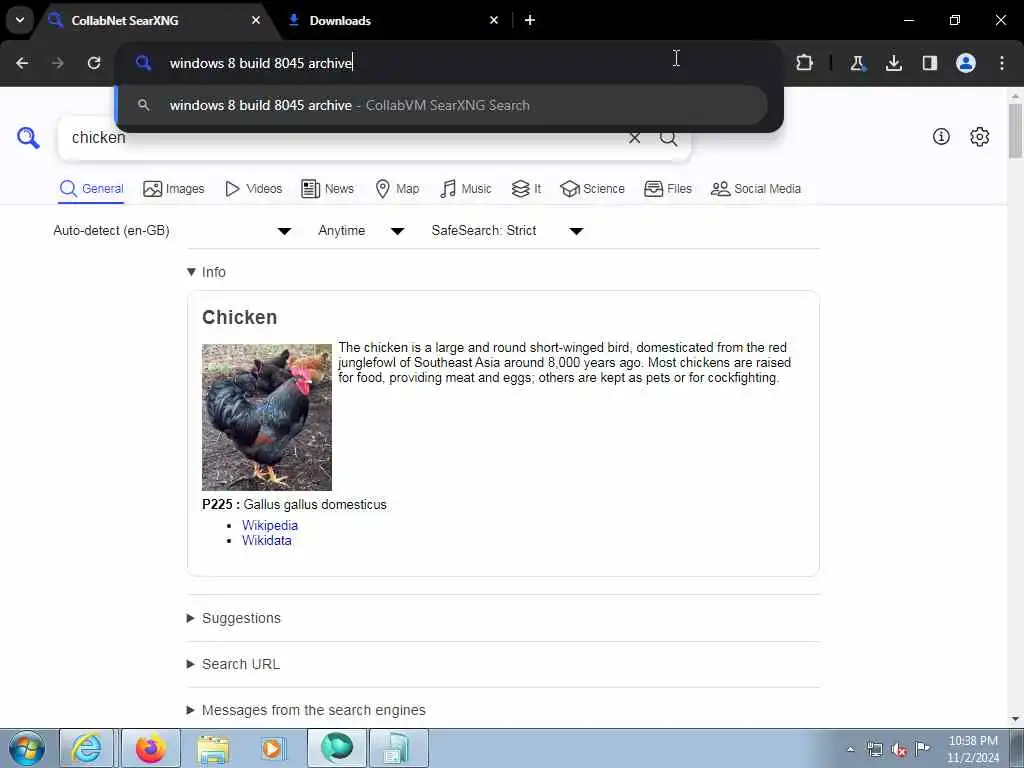Click the page vertical scrollbar thumb
The height and width of the screenshot is (768, 1024).
pyautogui.click(x=1015, y=131)
